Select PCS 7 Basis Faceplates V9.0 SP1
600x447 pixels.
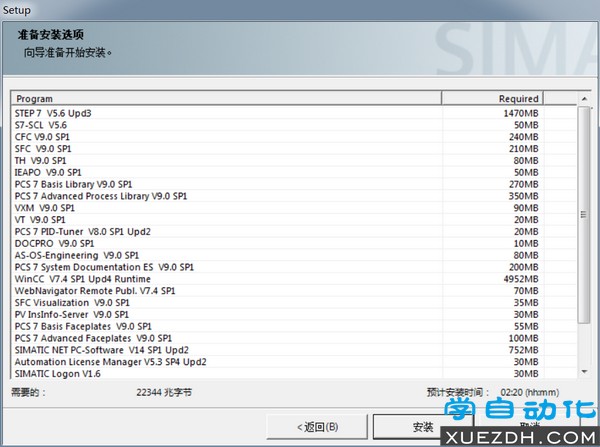[x=293, y=326]
